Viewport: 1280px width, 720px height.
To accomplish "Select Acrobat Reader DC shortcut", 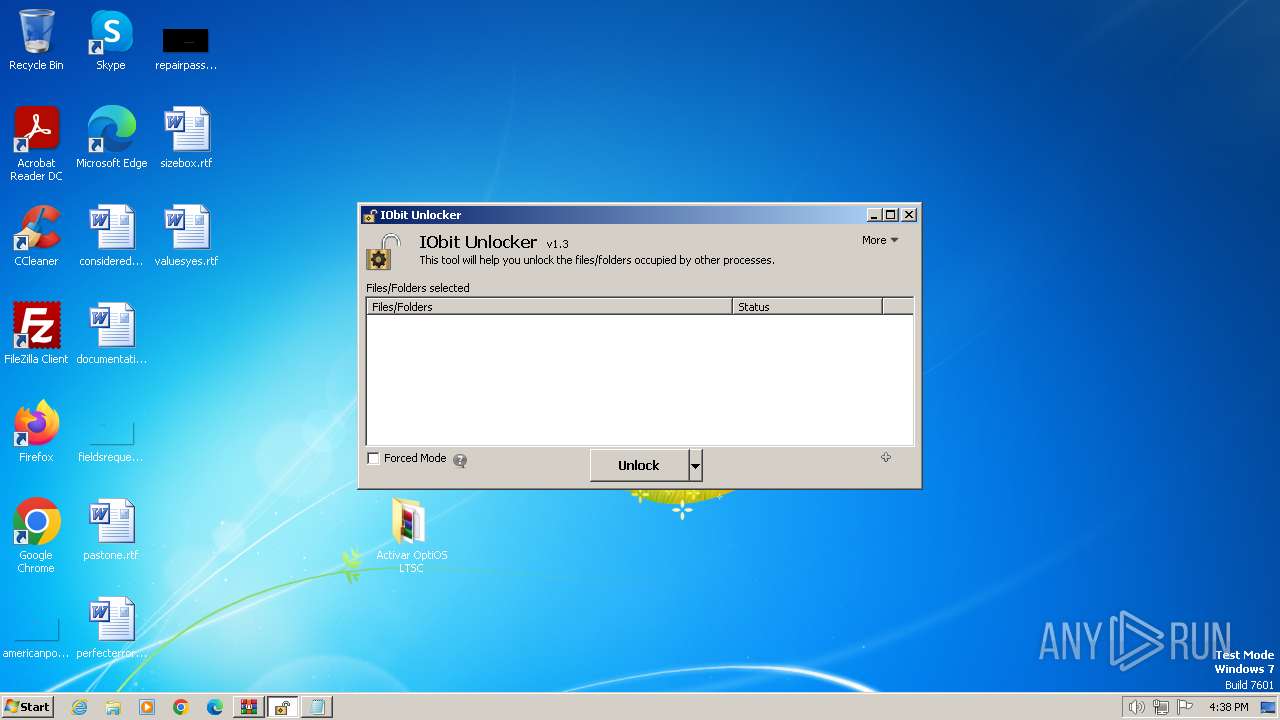I will [x=36, y=144].
